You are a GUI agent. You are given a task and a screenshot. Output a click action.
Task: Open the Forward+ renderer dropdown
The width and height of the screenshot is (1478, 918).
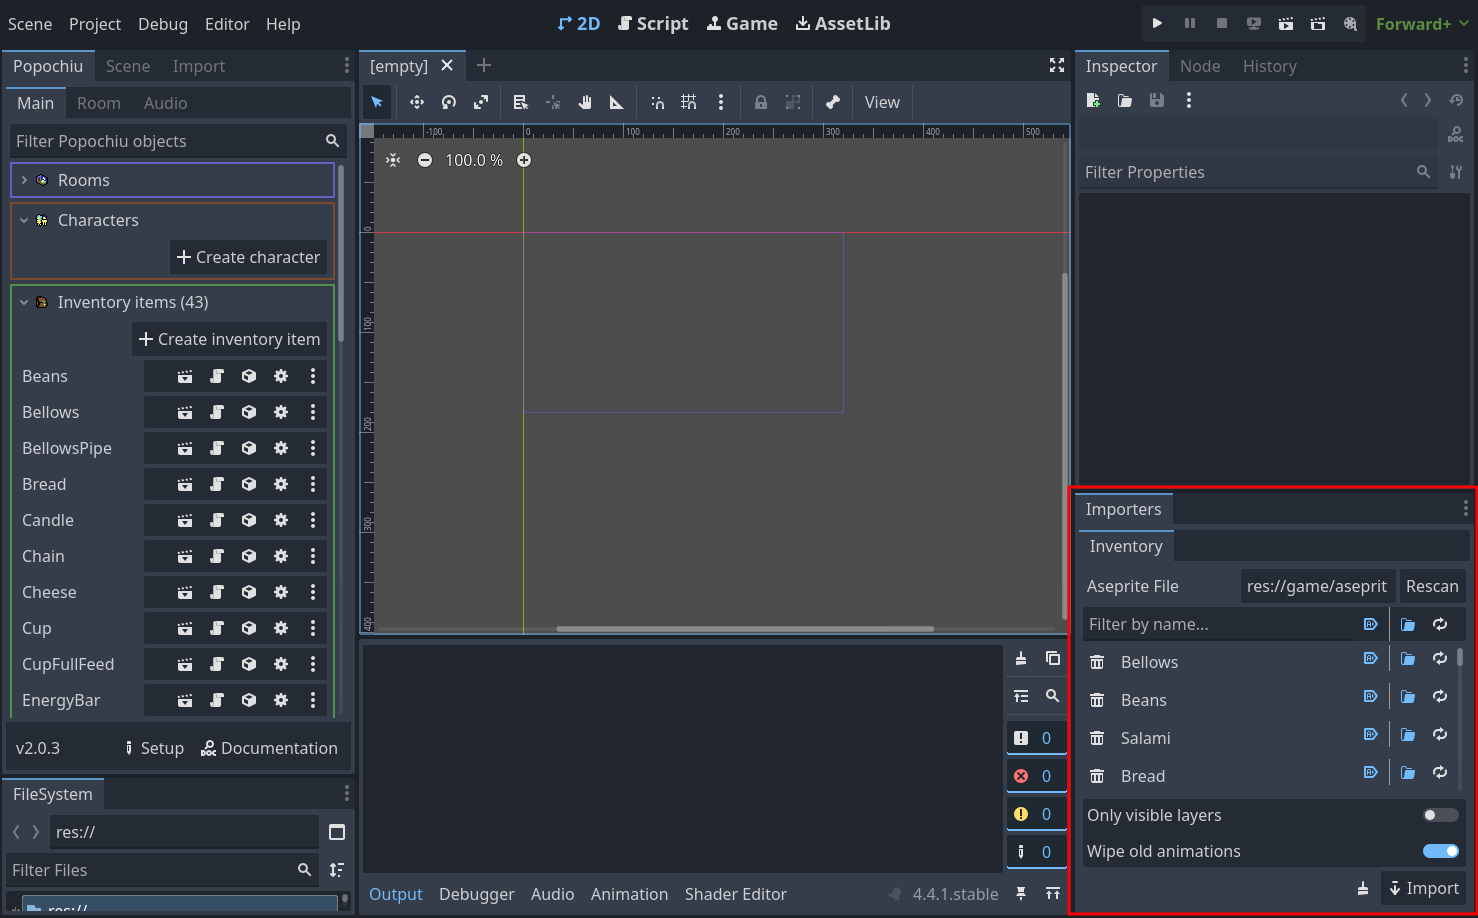pos(1422,24)
